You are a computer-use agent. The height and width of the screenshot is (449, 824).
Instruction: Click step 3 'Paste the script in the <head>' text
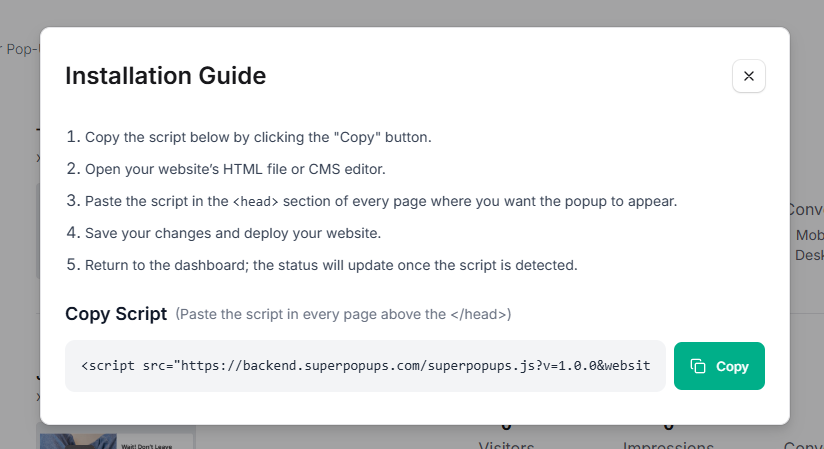tap(381, 201)
